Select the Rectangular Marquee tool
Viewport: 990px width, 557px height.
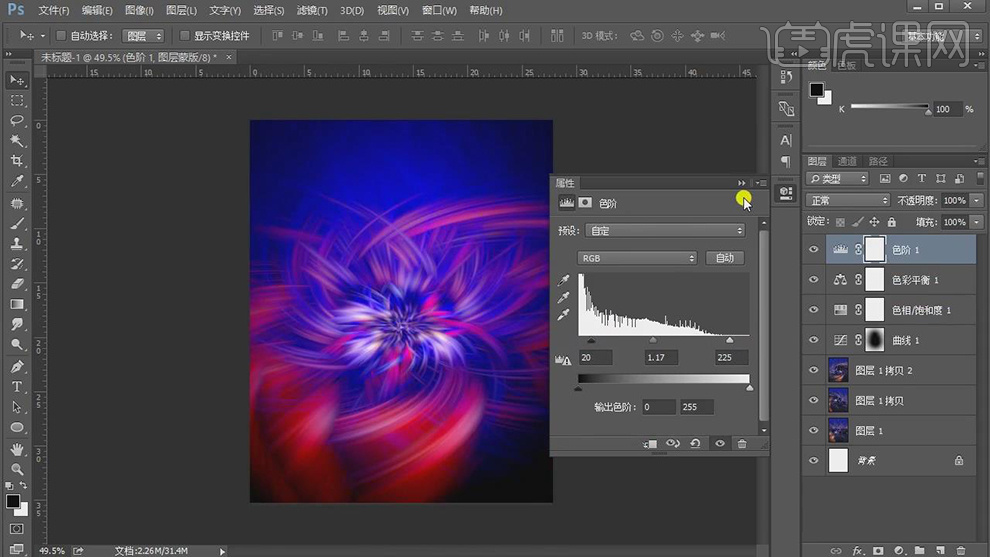(x=17, y=100)
